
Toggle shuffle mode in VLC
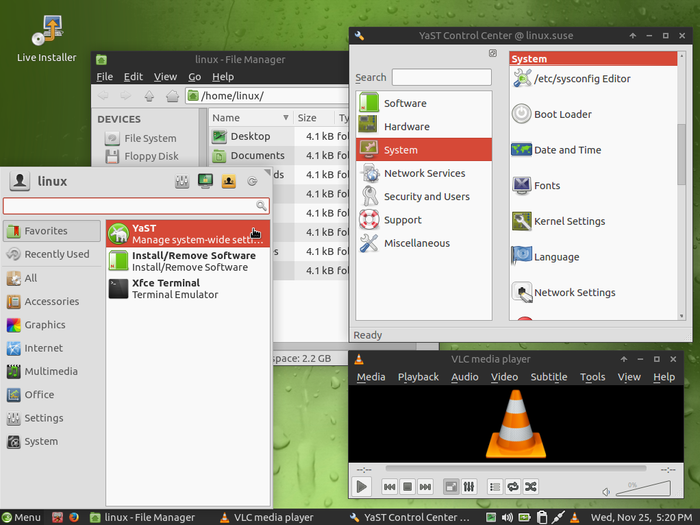[531, 487]
